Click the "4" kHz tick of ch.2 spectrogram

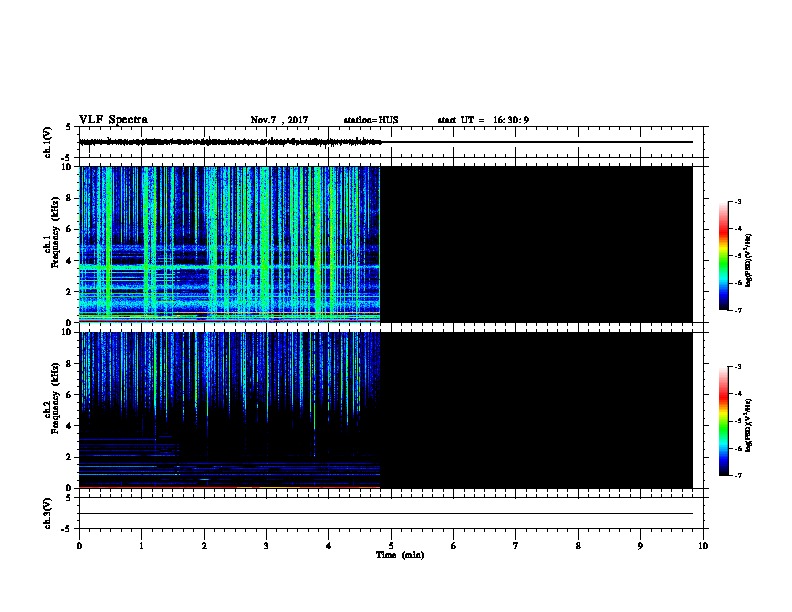pyautogui.click(x=70, y=426)
